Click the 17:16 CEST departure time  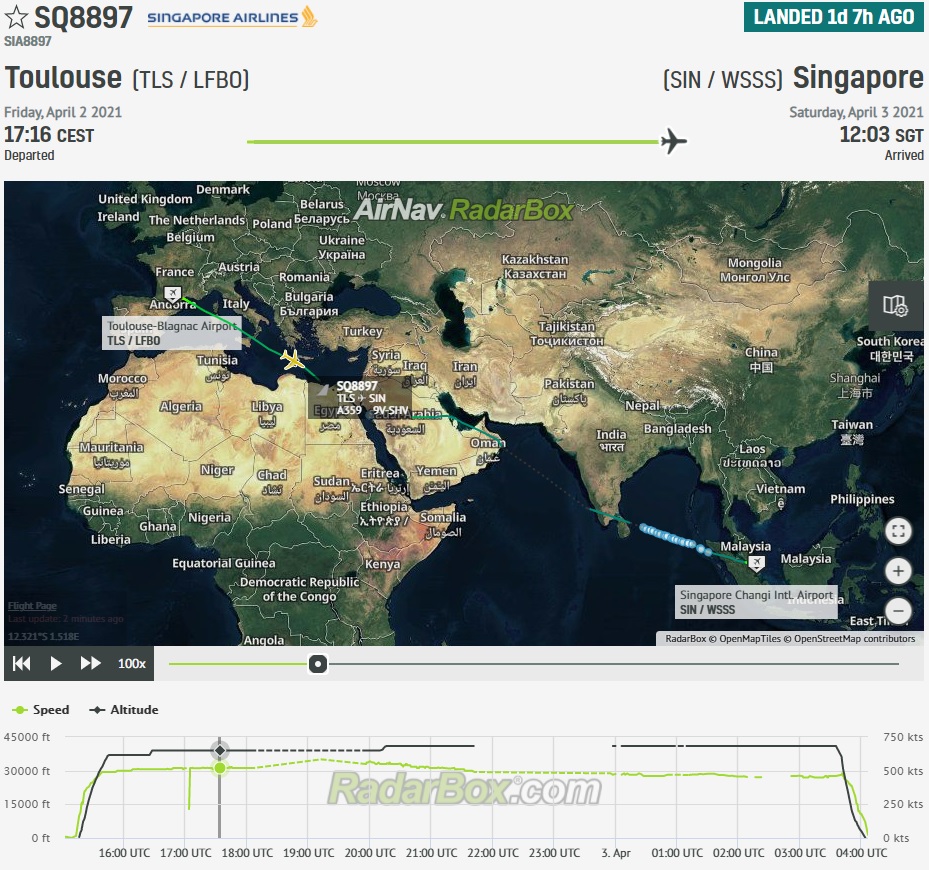pos(49,135)
